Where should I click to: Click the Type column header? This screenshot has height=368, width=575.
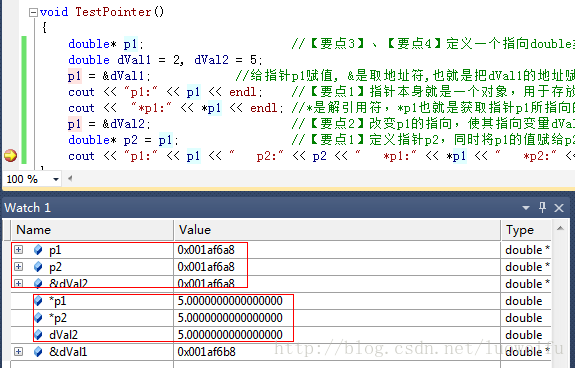click(526, 230)
